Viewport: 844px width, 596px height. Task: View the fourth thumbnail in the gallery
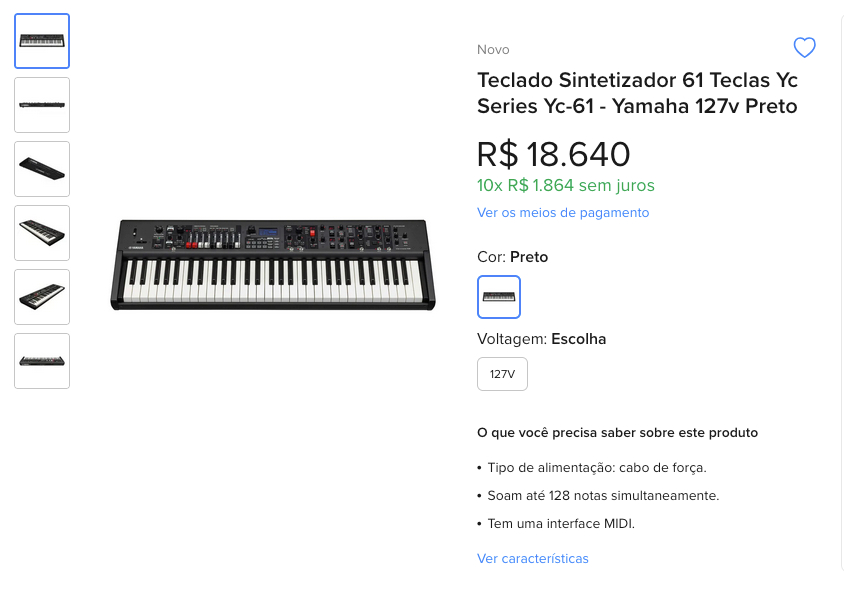(x=42, y=233)
